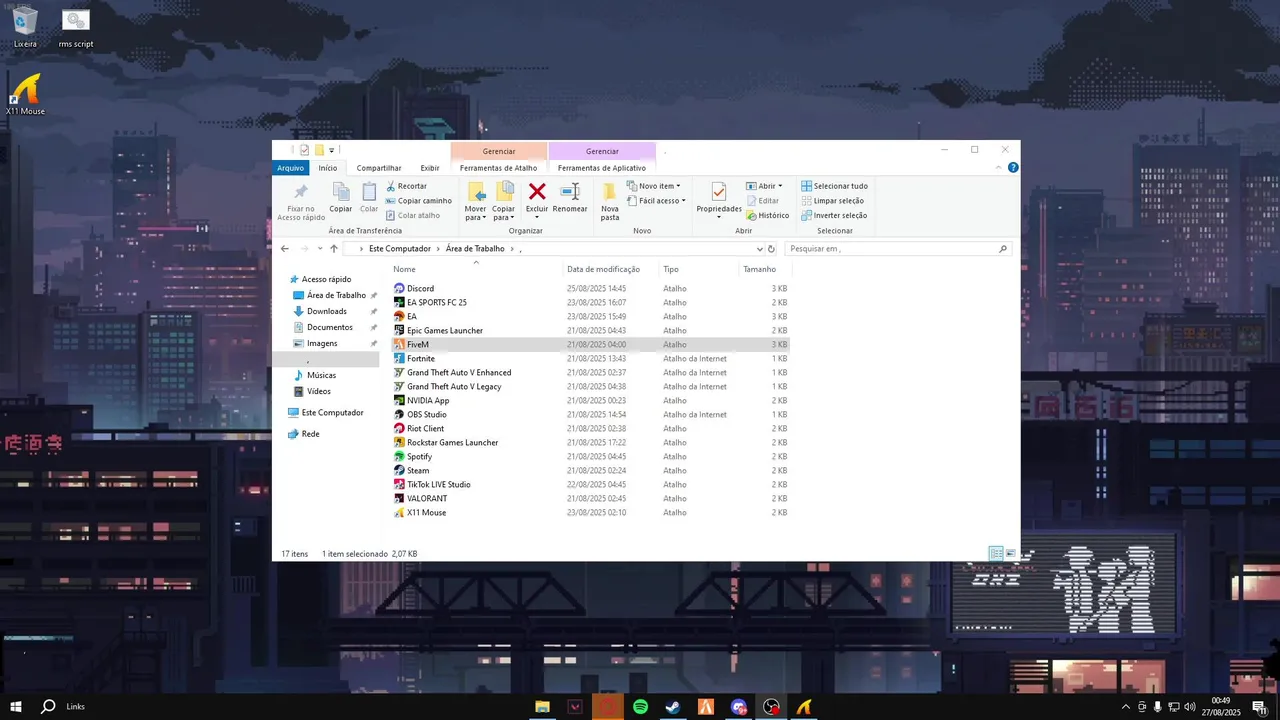This screenshot has width=1280, height=720.
Task: Switch to details view at window bottom-right
Action: [996, 553]
